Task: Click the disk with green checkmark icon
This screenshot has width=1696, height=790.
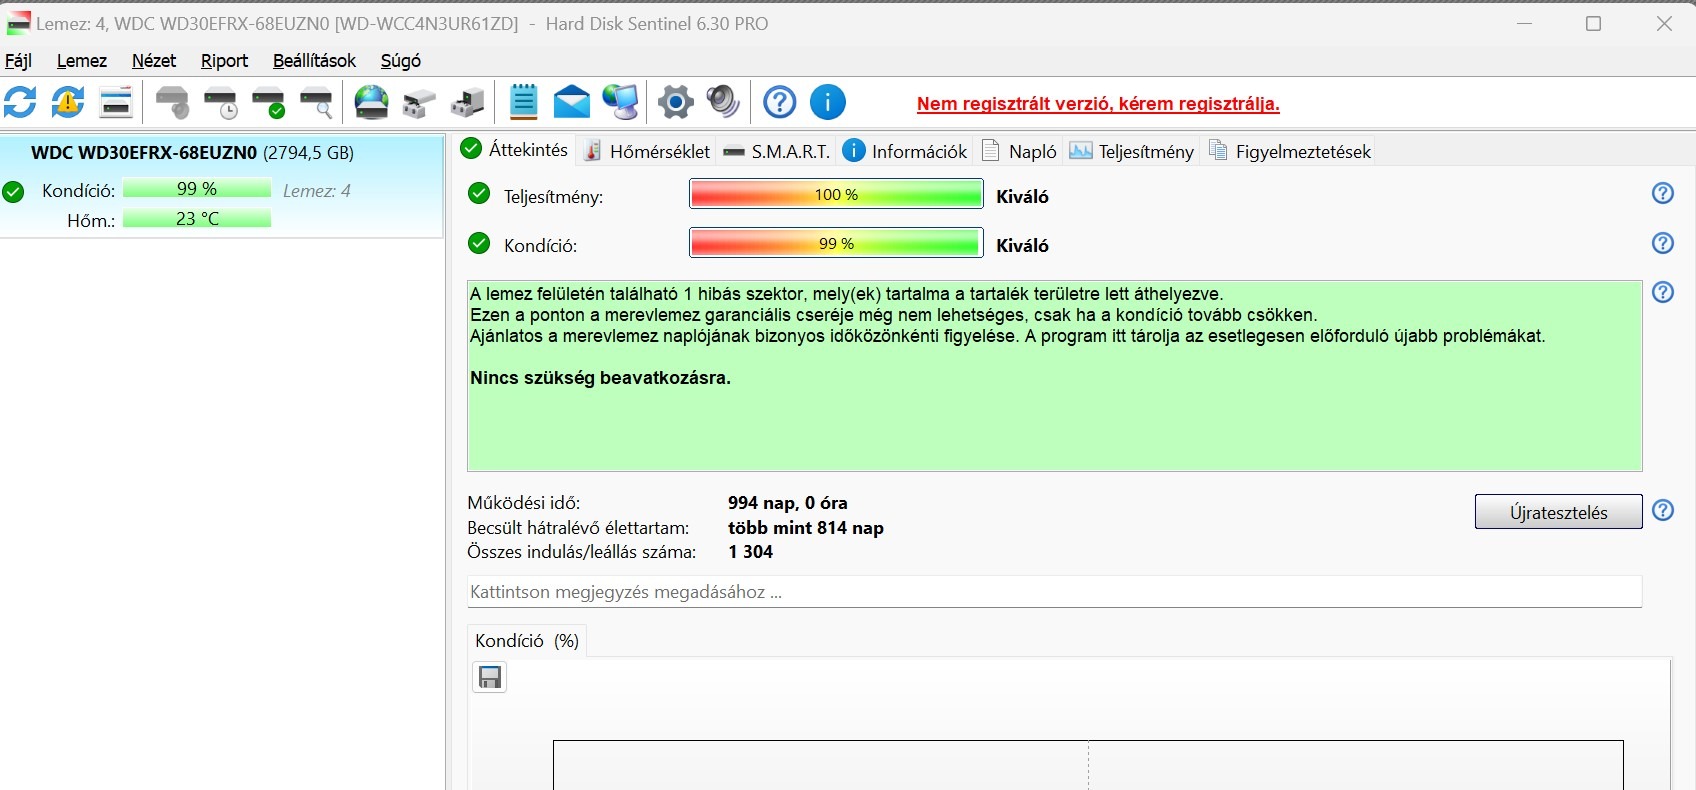Action: tap(269, 102)
